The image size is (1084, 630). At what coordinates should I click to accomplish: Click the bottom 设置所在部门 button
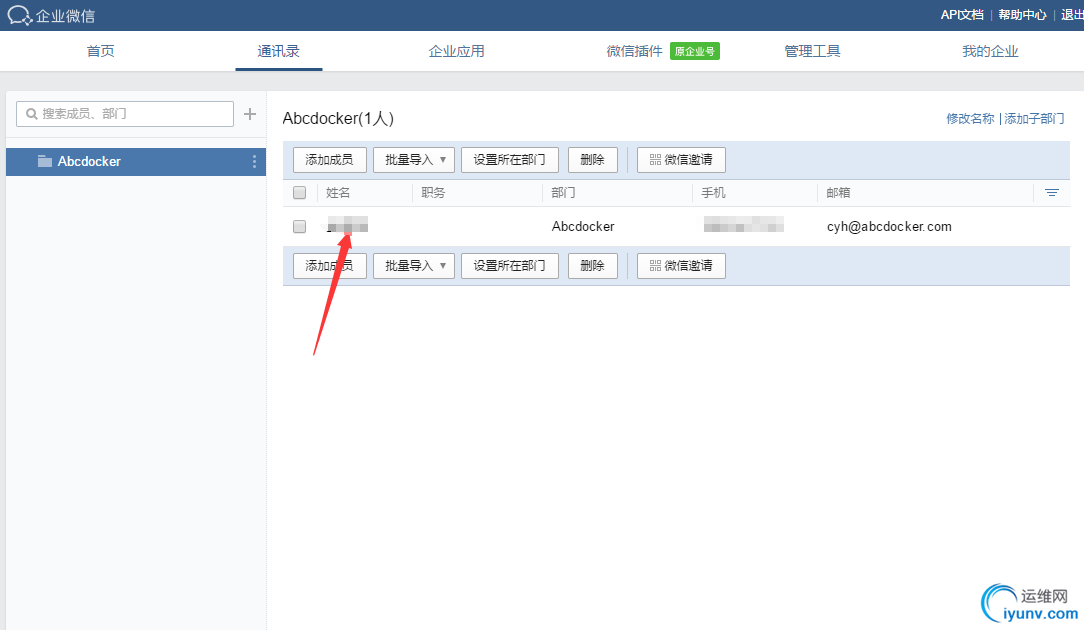pyautogui.click(x=510, y=266)
